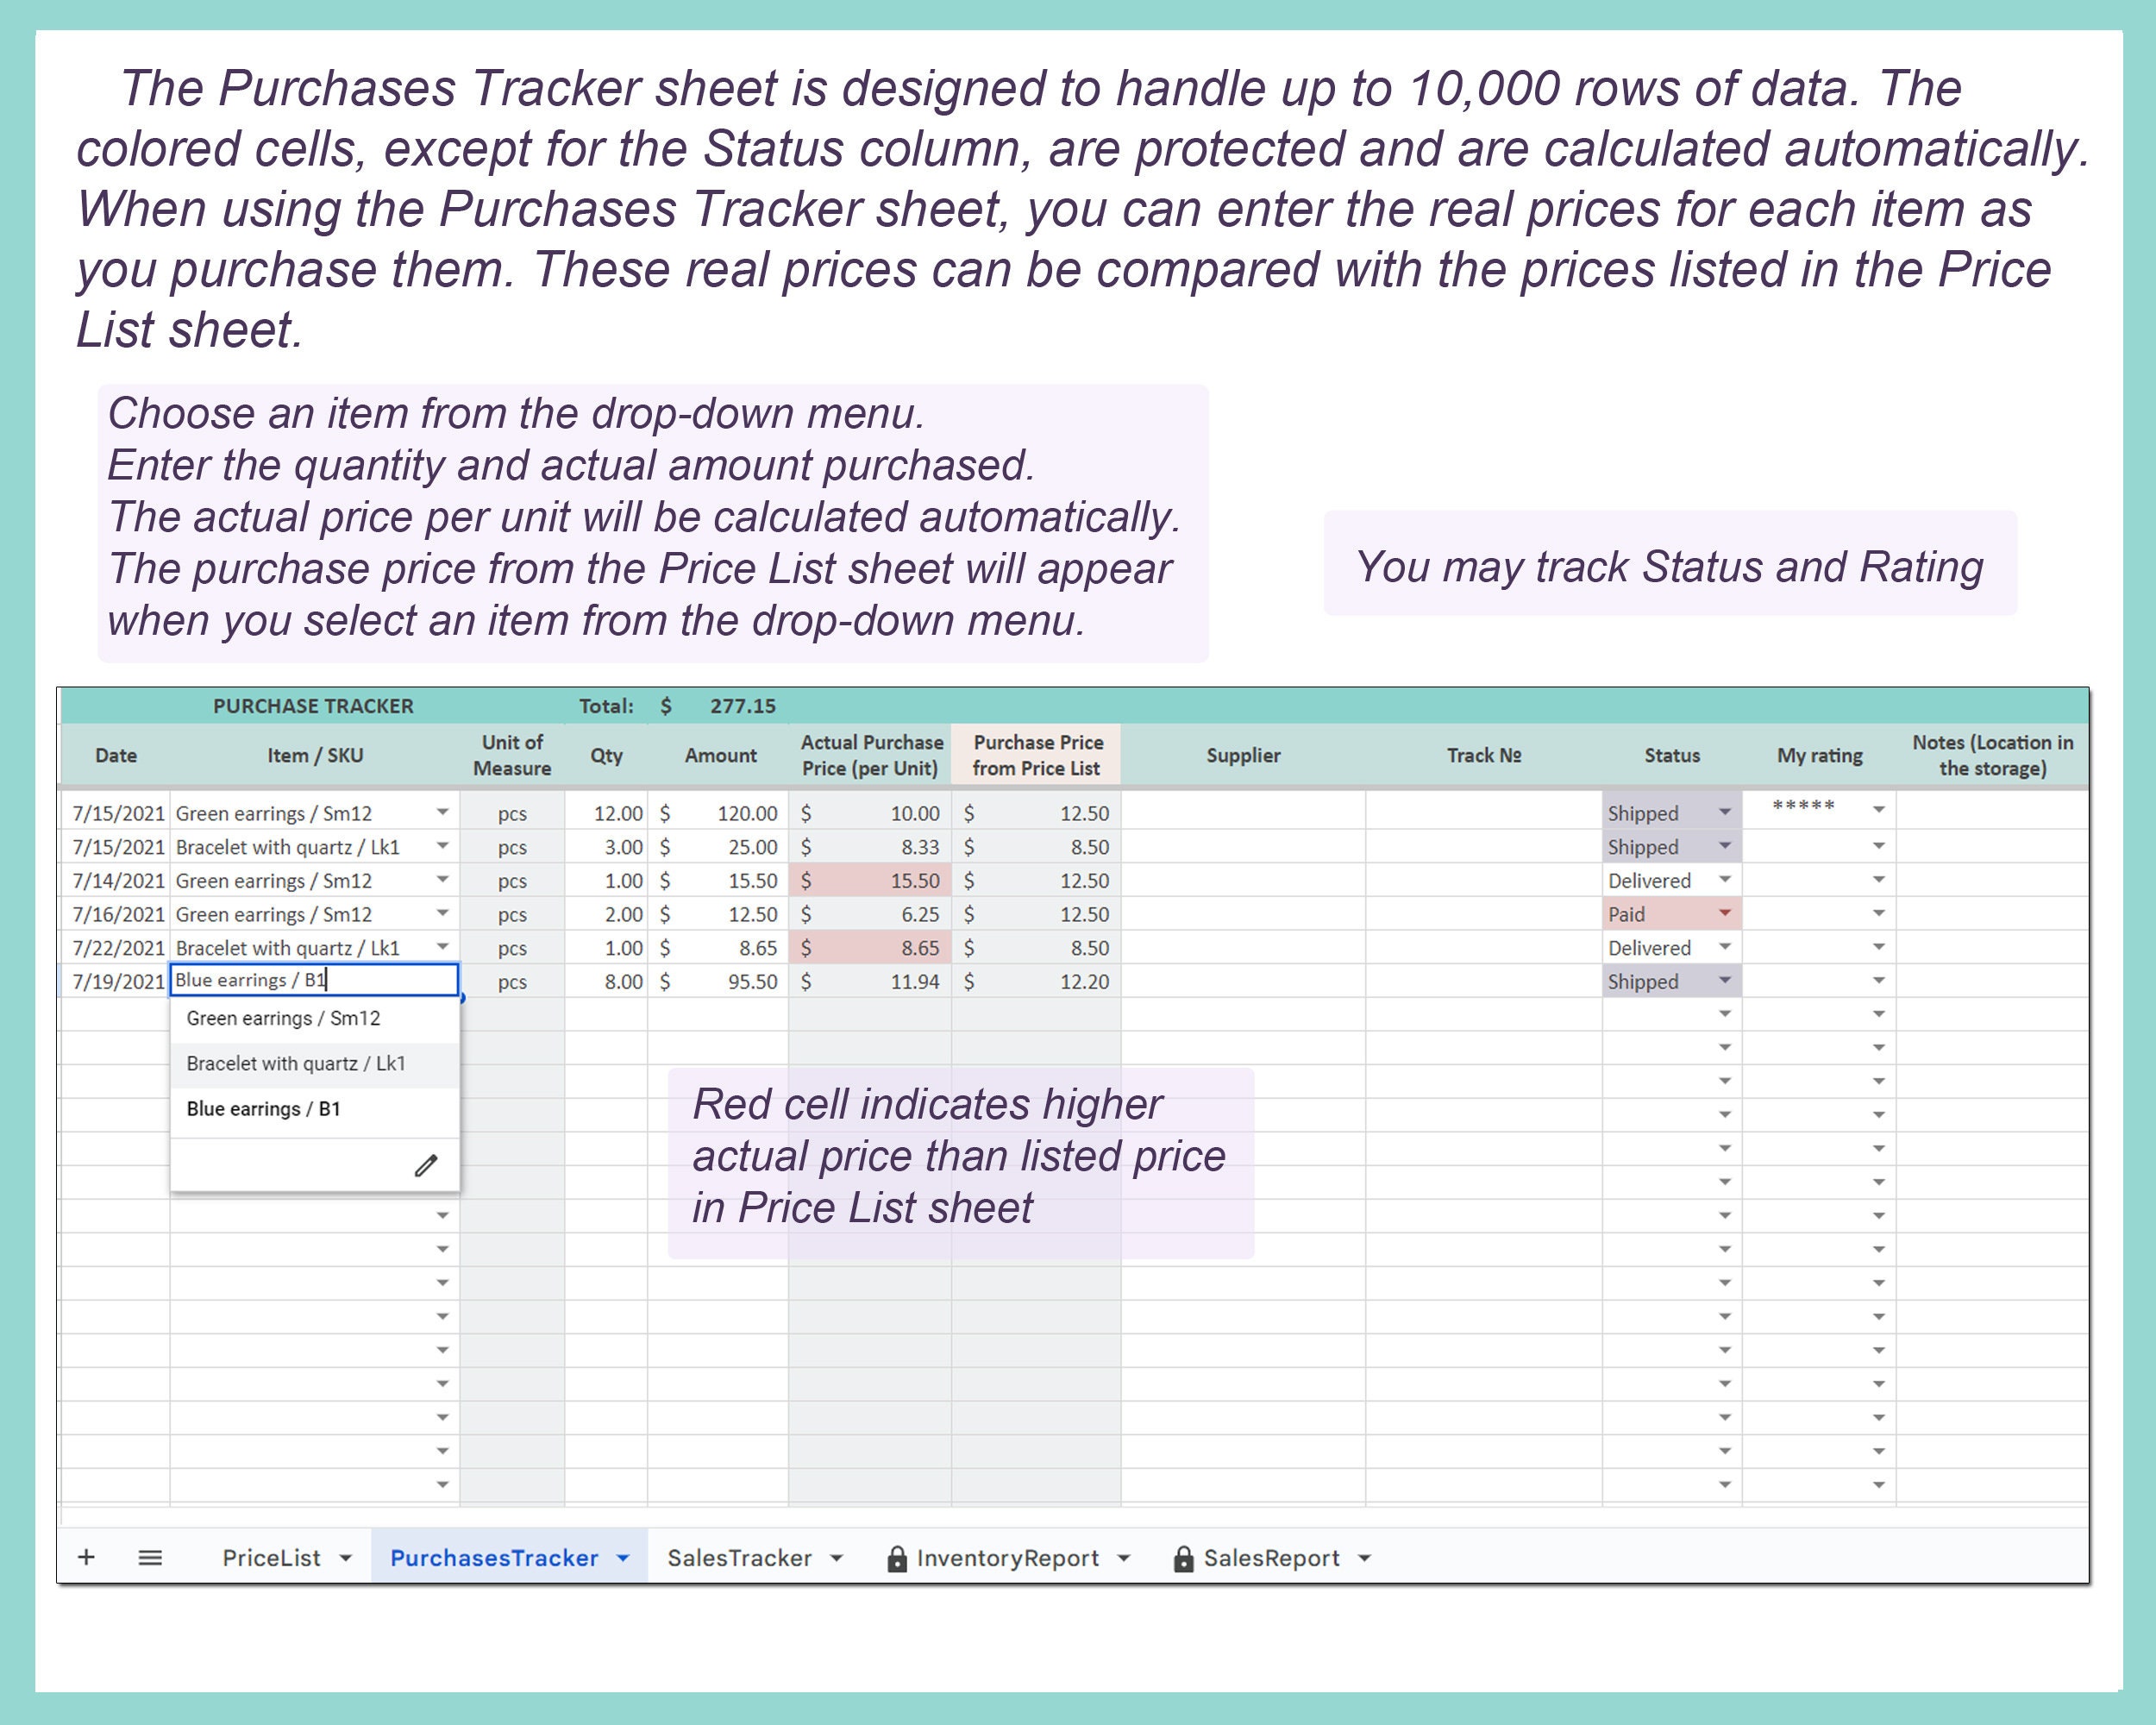The width and height of the screenshot is (2156, 1725).
Task: Select the date cell 7/22/2021
Action: click(116, 948)
